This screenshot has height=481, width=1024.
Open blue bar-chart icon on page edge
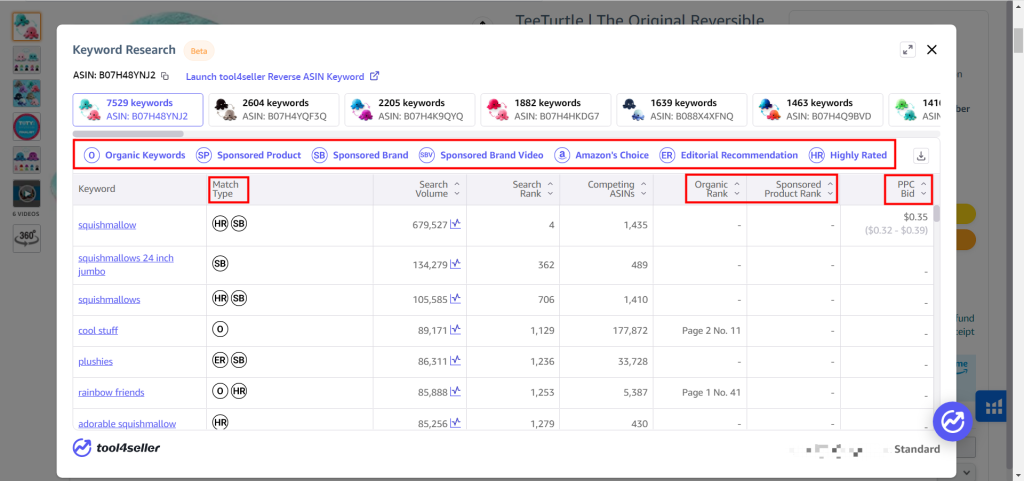click(993, 407)
